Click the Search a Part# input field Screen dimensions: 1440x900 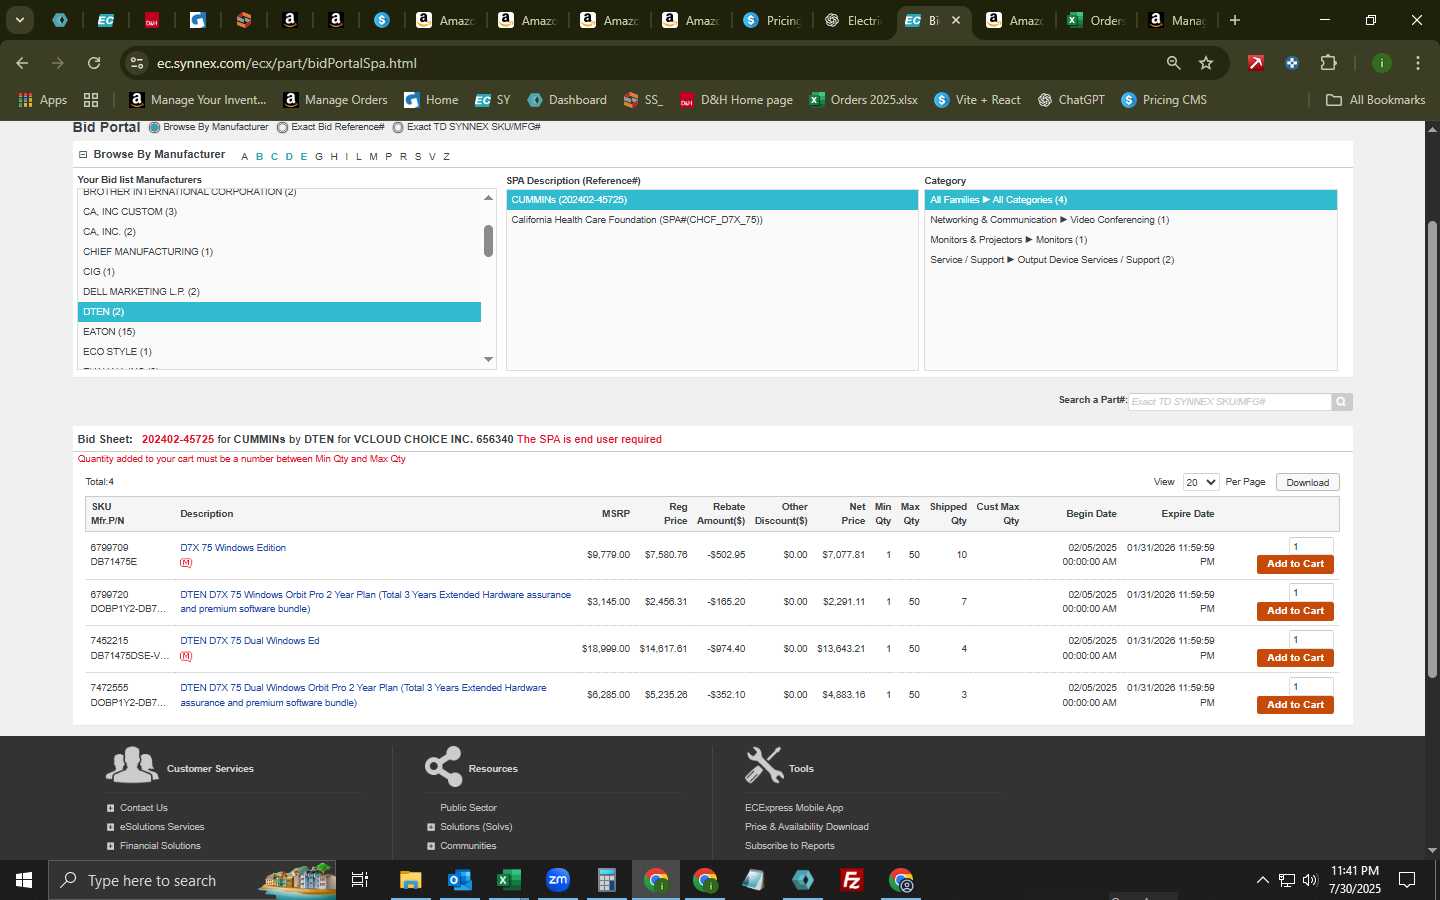click(1230, 402)
